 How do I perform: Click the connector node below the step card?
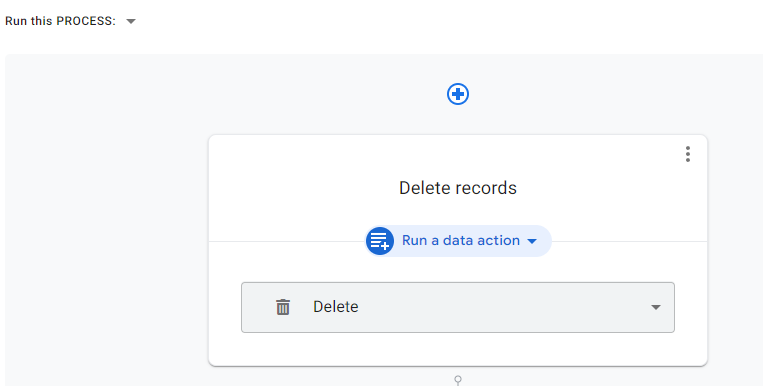(x=458, y=379)
